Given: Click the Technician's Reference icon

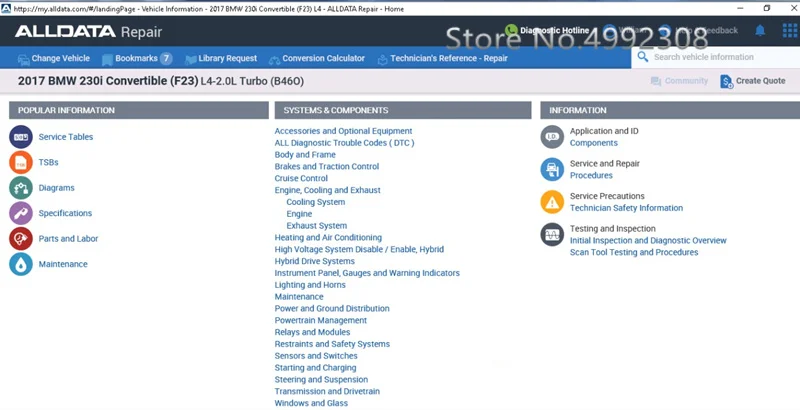Looking at the screenshot, I should [x=383, y=60].
